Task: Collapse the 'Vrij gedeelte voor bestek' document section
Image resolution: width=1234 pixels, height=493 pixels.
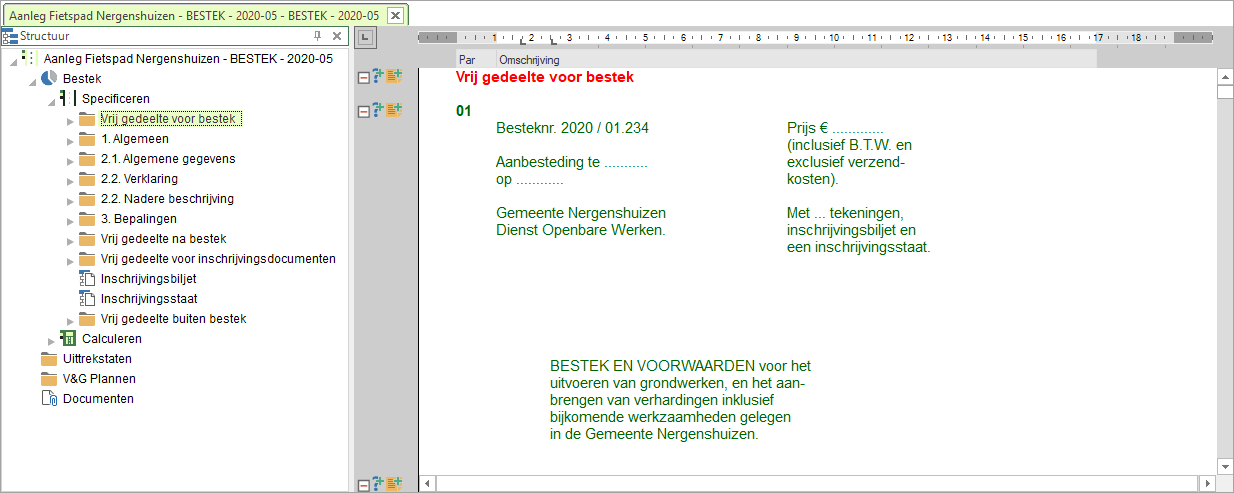Action: click(x=363, y=78)
